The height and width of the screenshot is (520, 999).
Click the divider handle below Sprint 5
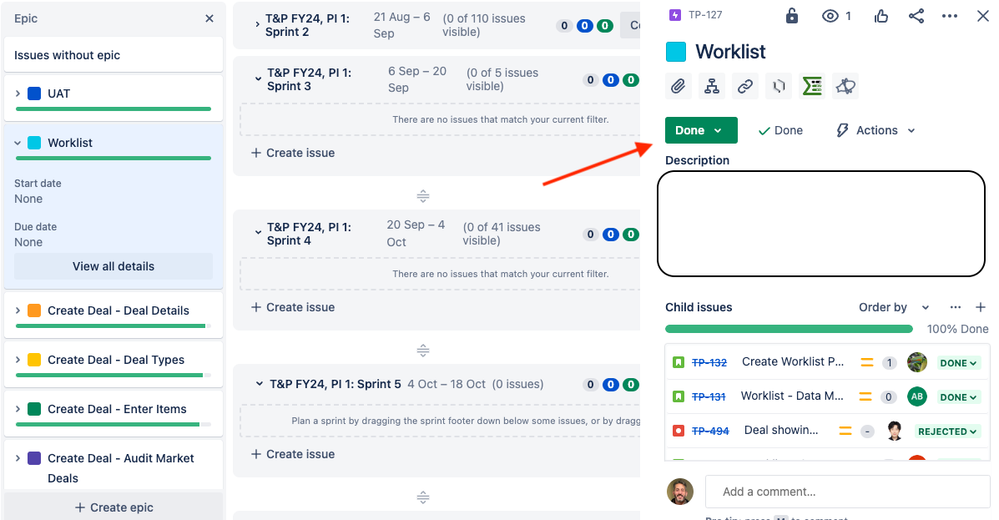coord(423,497)
